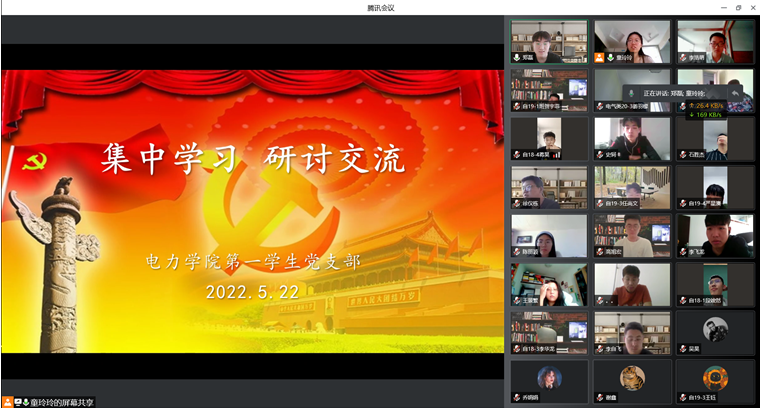This screenshot has width=760, height=408.
Task: Click the return arrow on the speaking floating bar
Action: (735, 93)
